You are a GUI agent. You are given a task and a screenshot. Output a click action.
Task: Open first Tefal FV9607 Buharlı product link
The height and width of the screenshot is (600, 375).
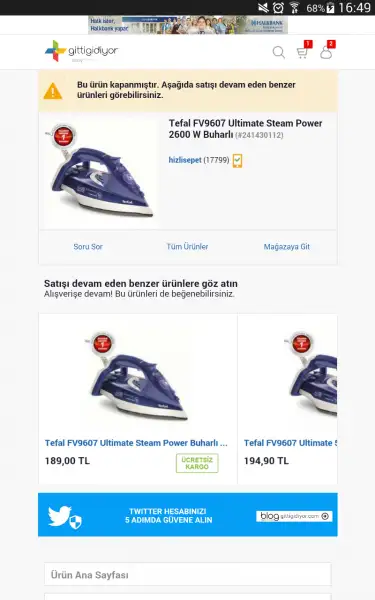pos(136,443)
